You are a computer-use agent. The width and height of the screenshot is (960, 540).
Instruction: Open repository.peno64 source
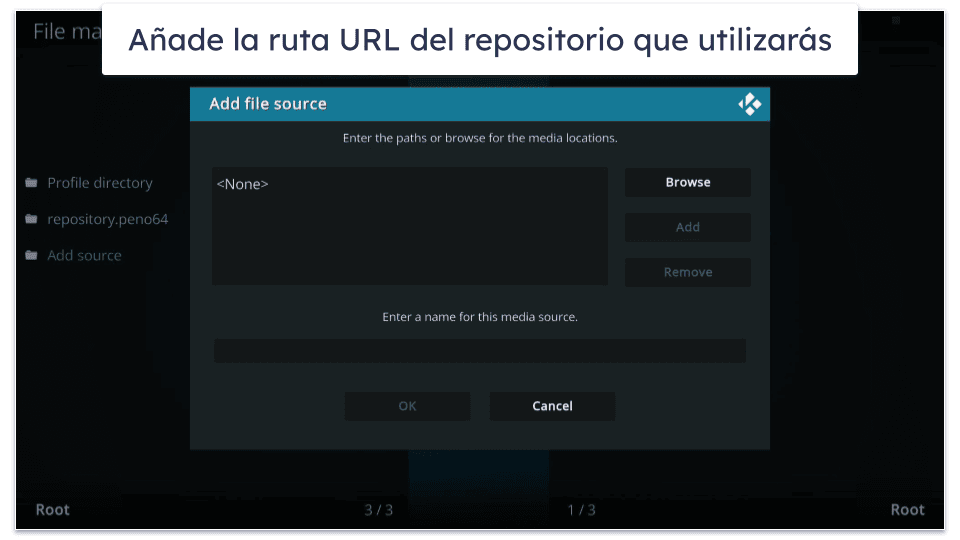pyautogui.click(x=107, y=219)
